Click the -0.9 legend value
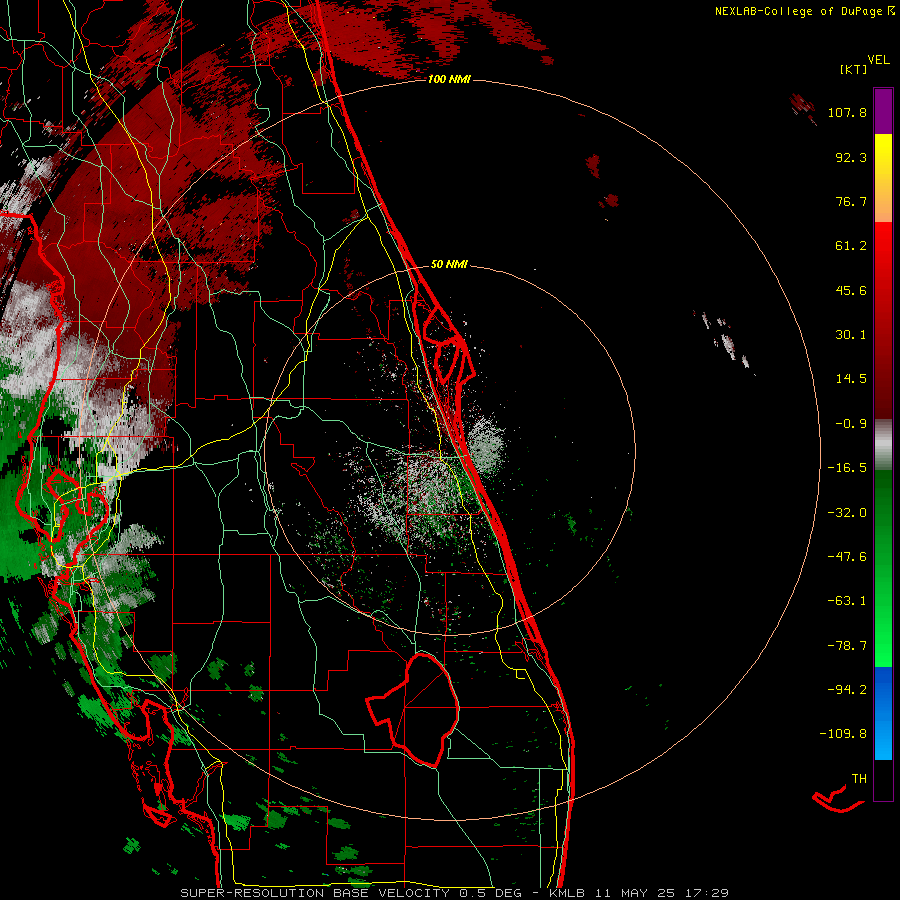The height and width of the screenshot is (900, 900). (851, 424)
